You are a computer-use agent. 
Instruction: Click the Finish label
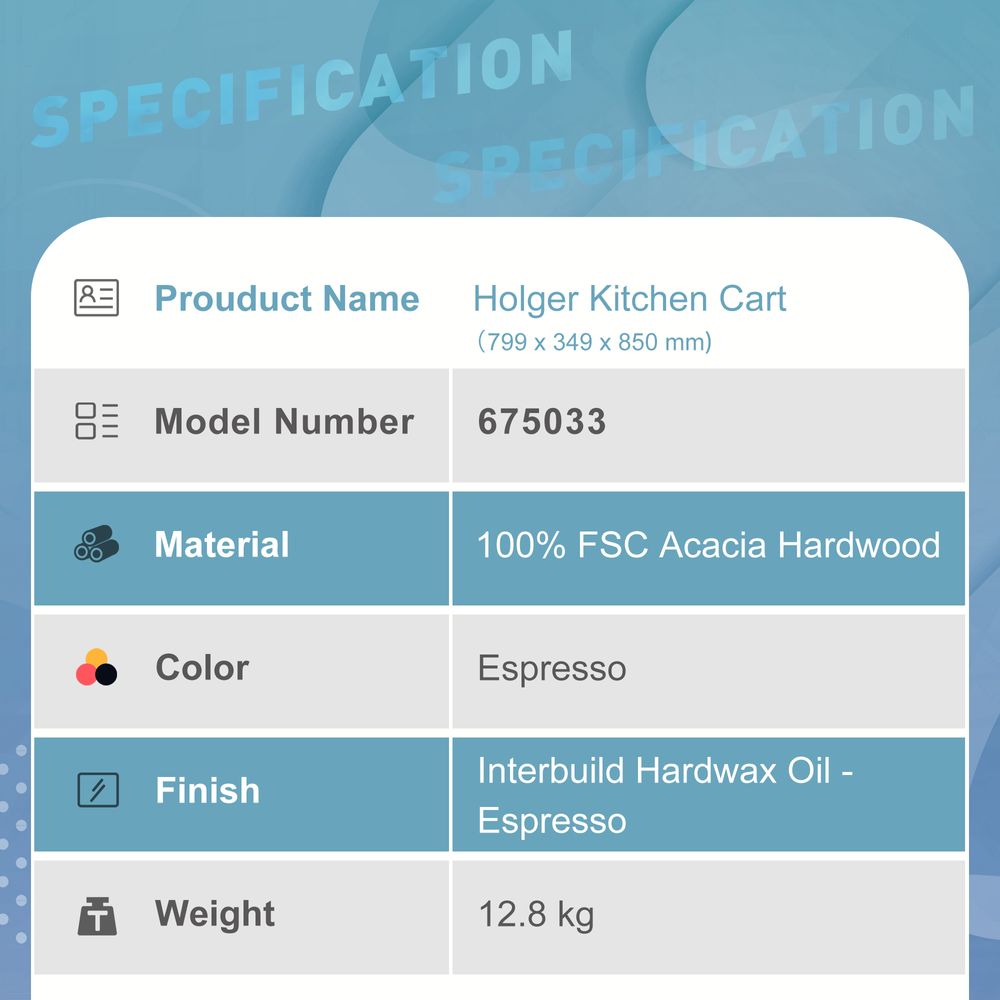(x=207, y=791)
